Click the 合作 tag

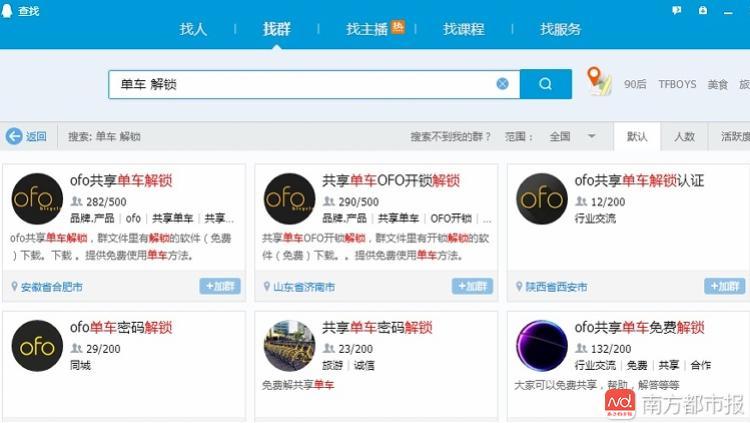[701, 366]
